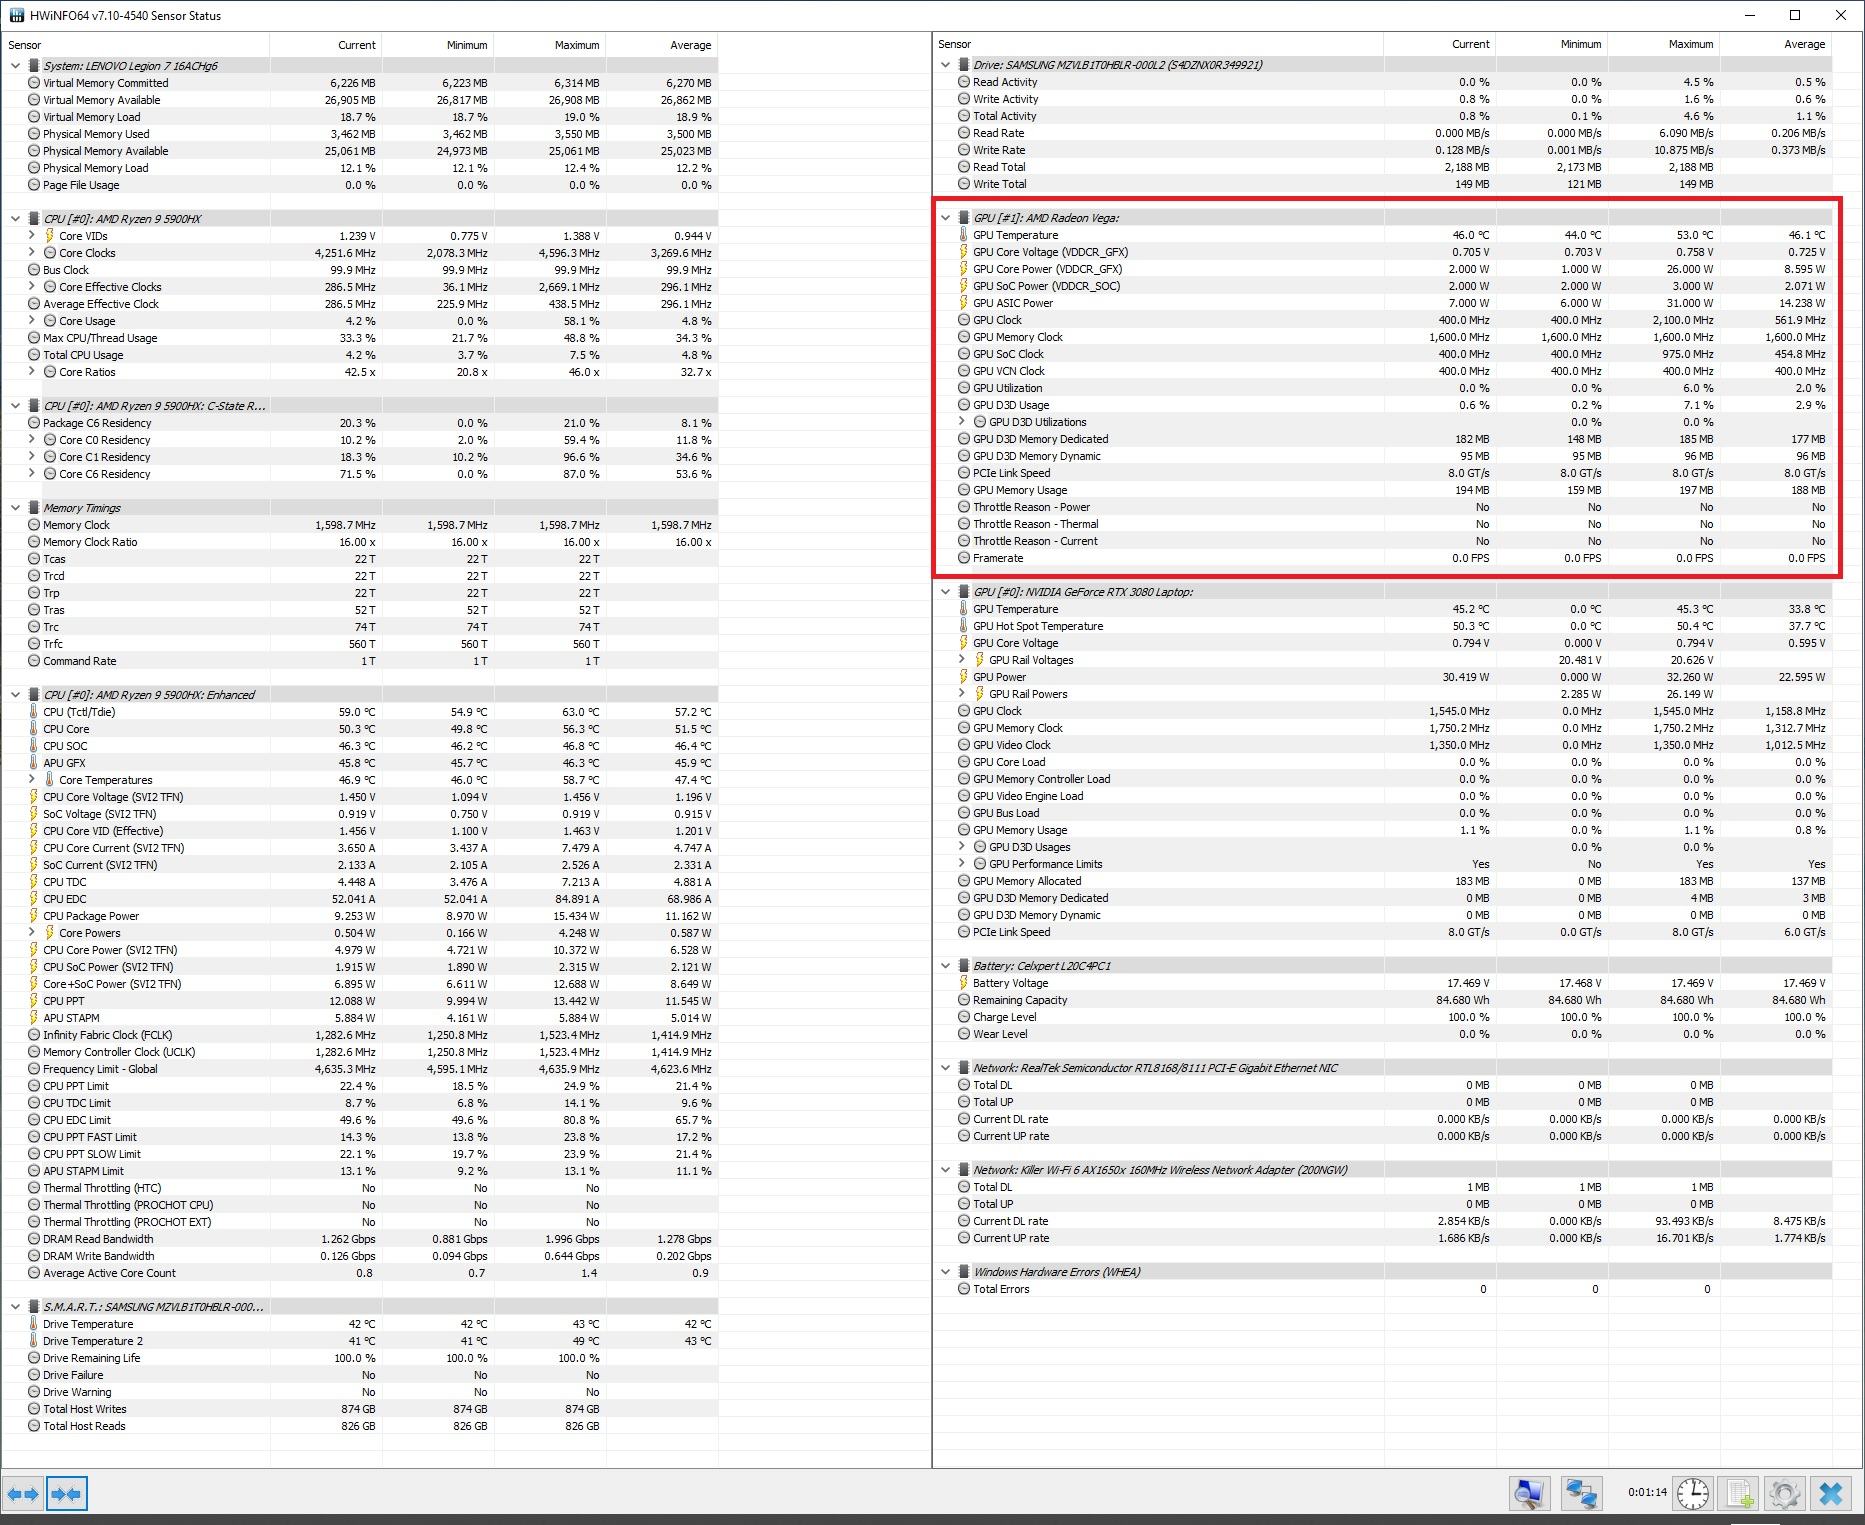Screen dimensions: 1865x1525
Task: Click the expand columns double-arrow icon
Action: (x=22, y=1494)
